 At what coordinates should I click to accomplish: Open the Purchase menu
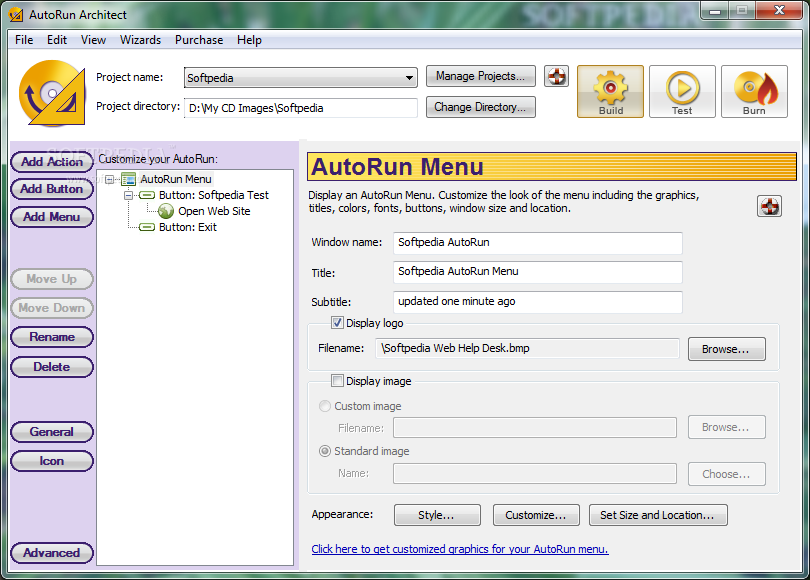[x=199, y=40]
